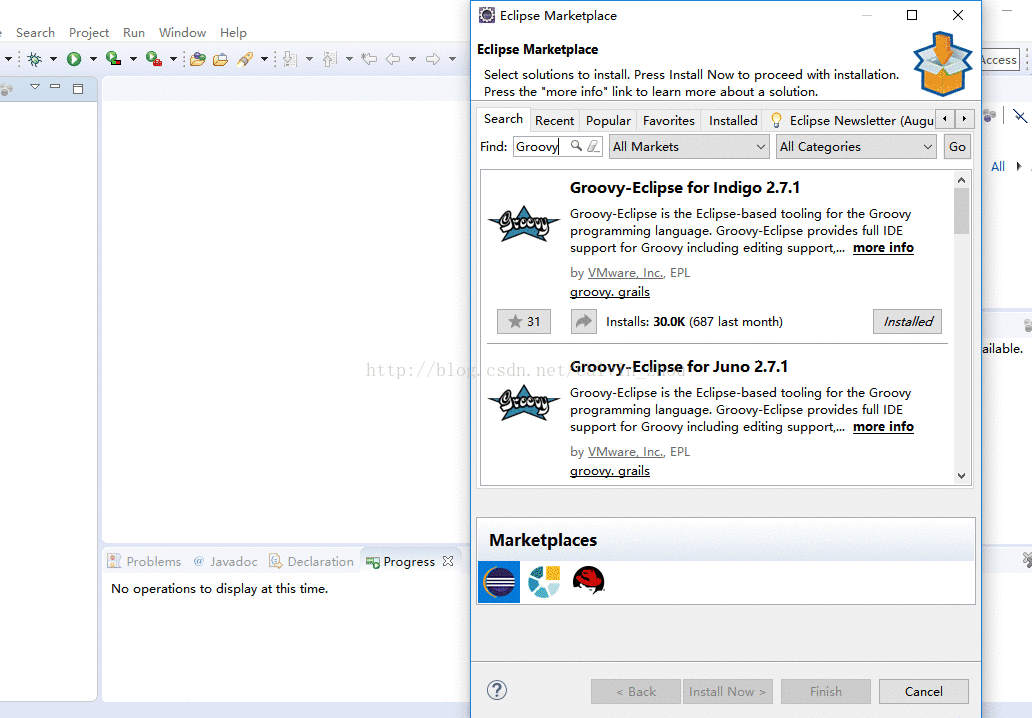Image resolution: width=1032 pixels, height=718 pixels.
Task: Click the Run External Tools icon with red toolbox
Action: tap(153, 59)
